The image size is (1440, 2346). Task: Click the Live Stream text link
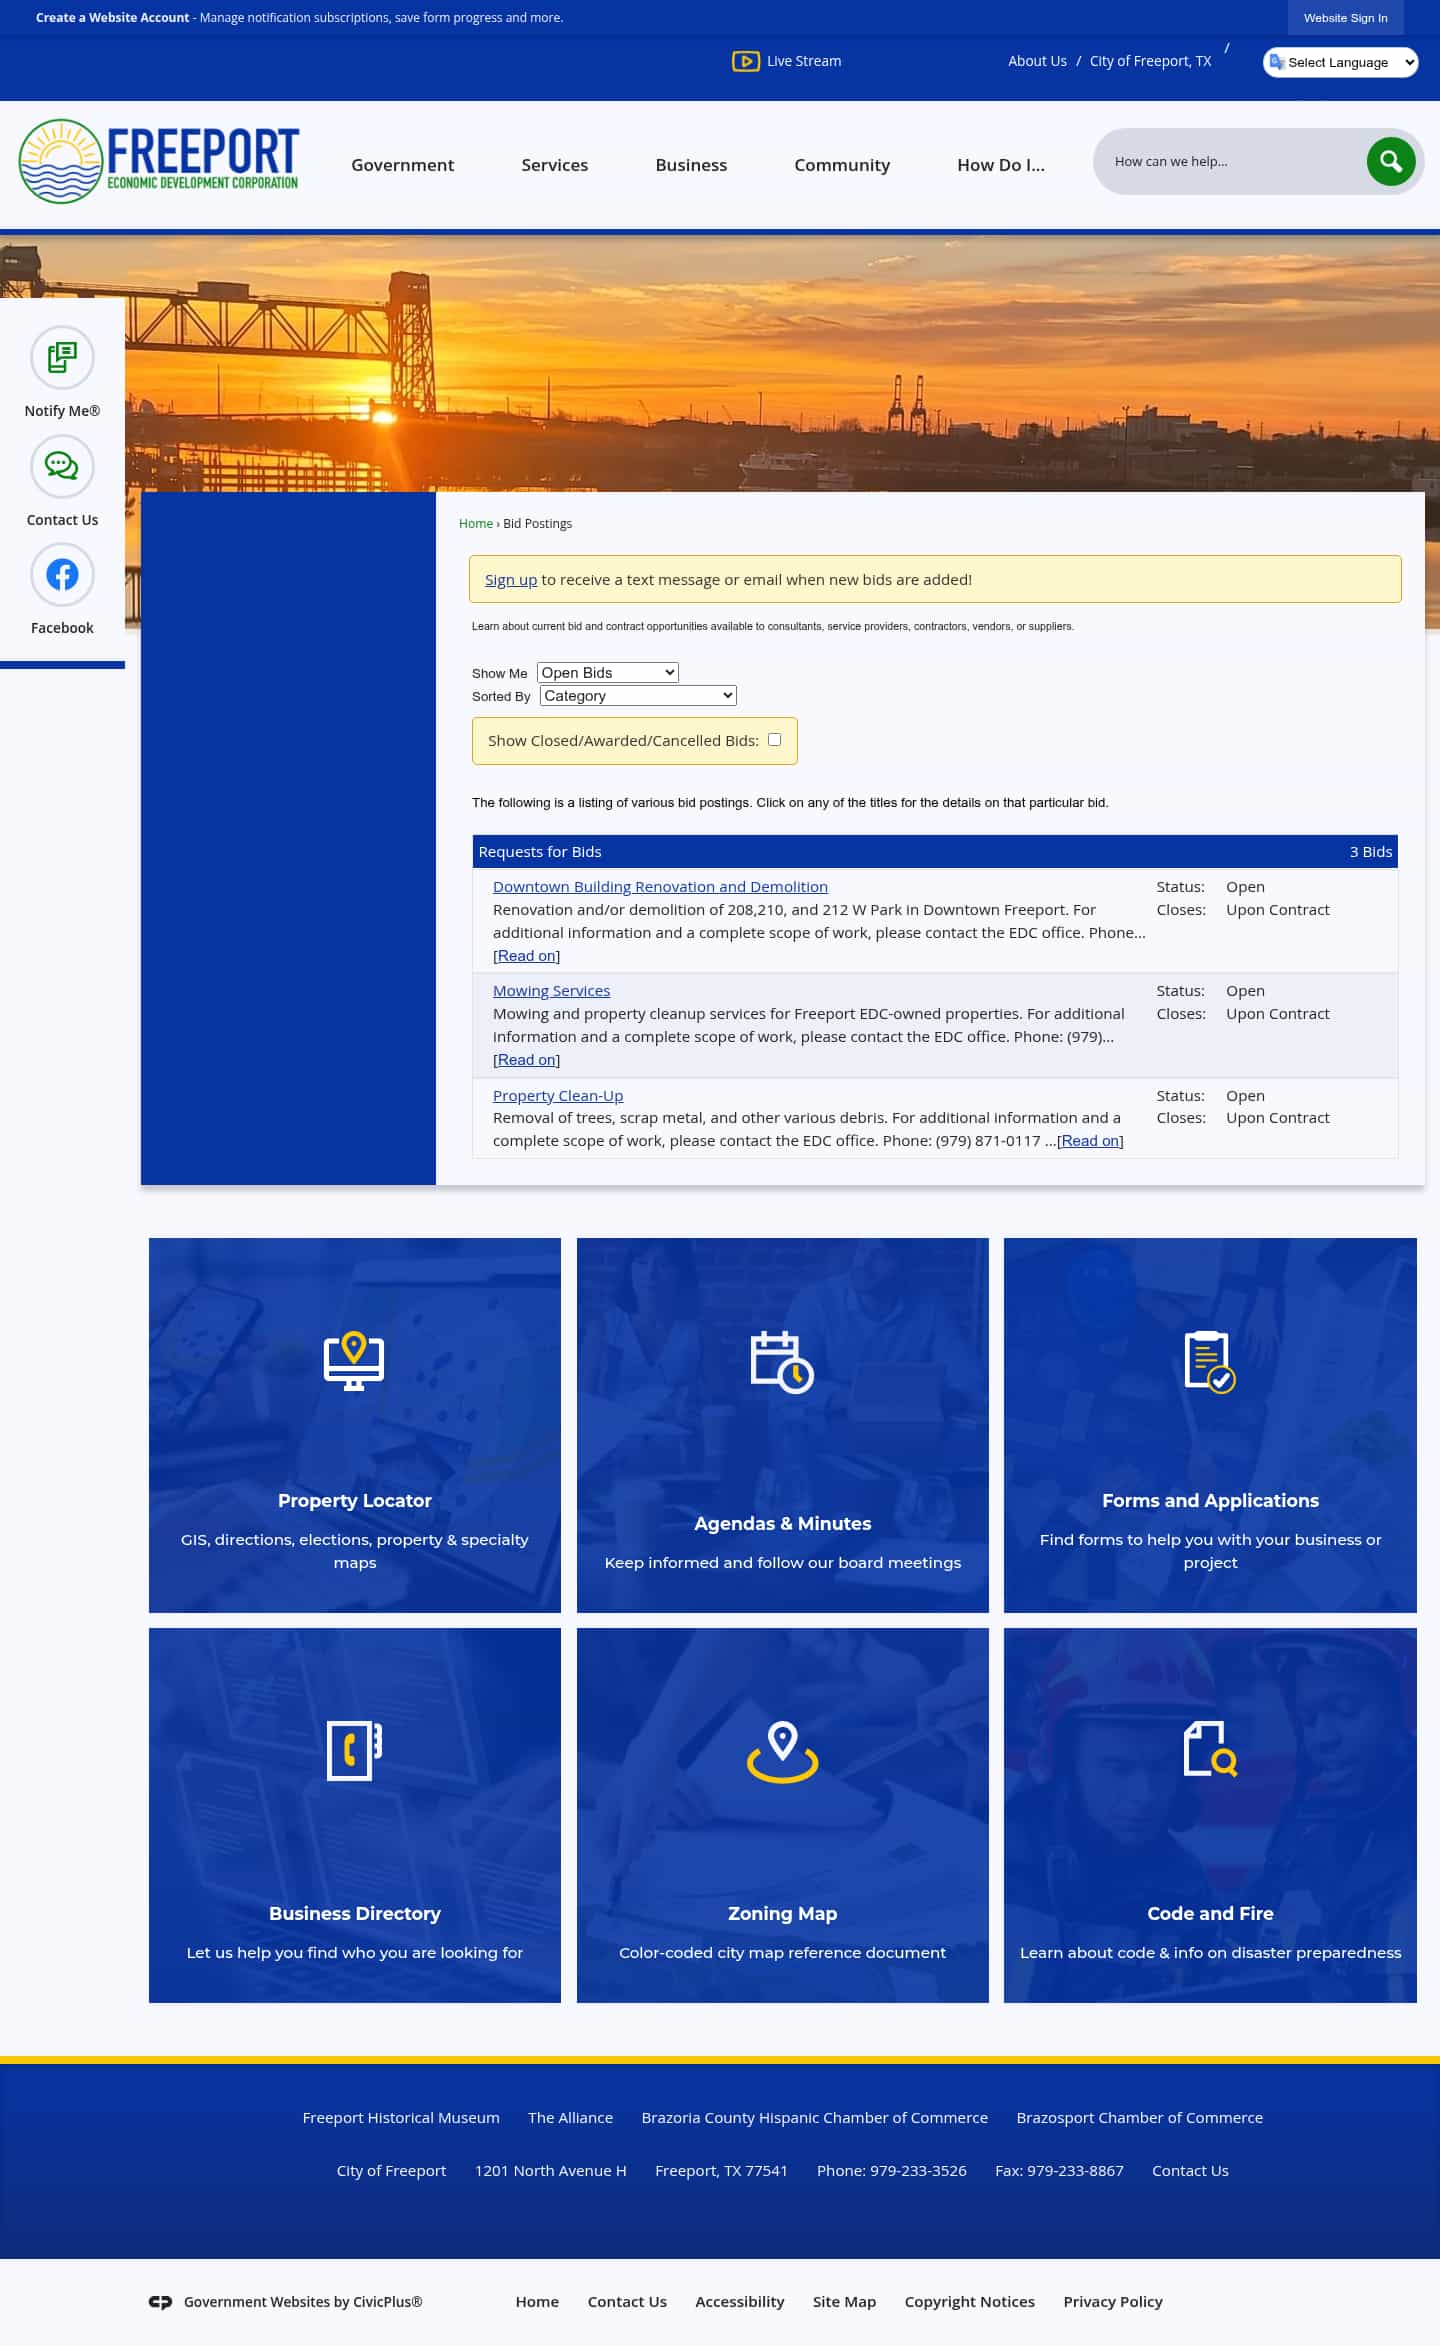803,61
